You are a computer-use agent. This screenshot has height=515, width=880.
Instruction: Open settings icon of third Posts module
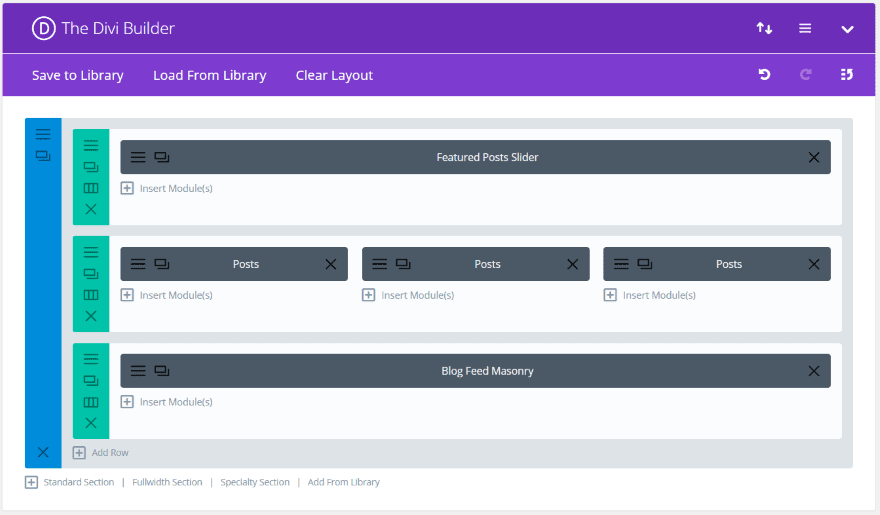point(621,264)
